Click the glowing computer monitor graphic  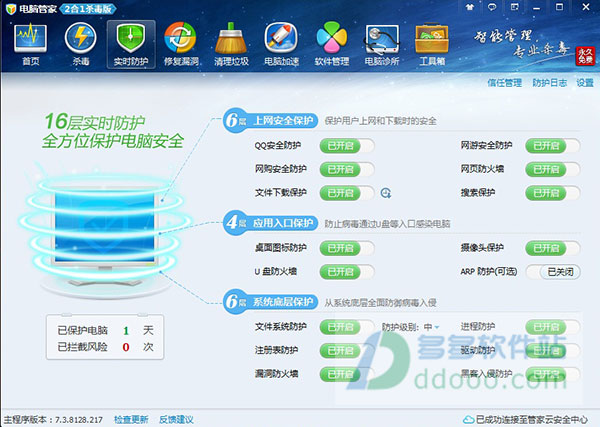104,233
